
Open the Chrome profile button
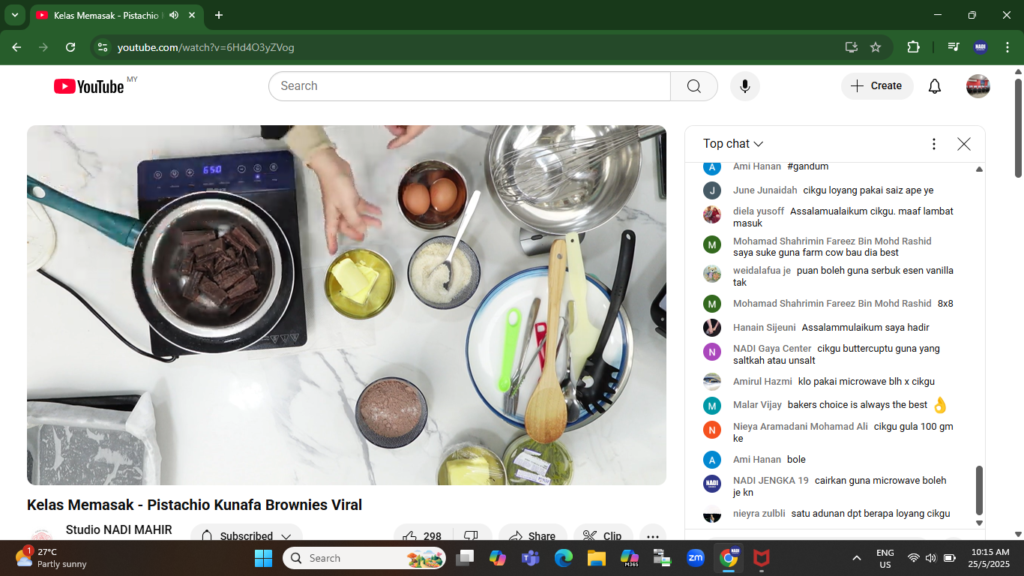(980, 47)
